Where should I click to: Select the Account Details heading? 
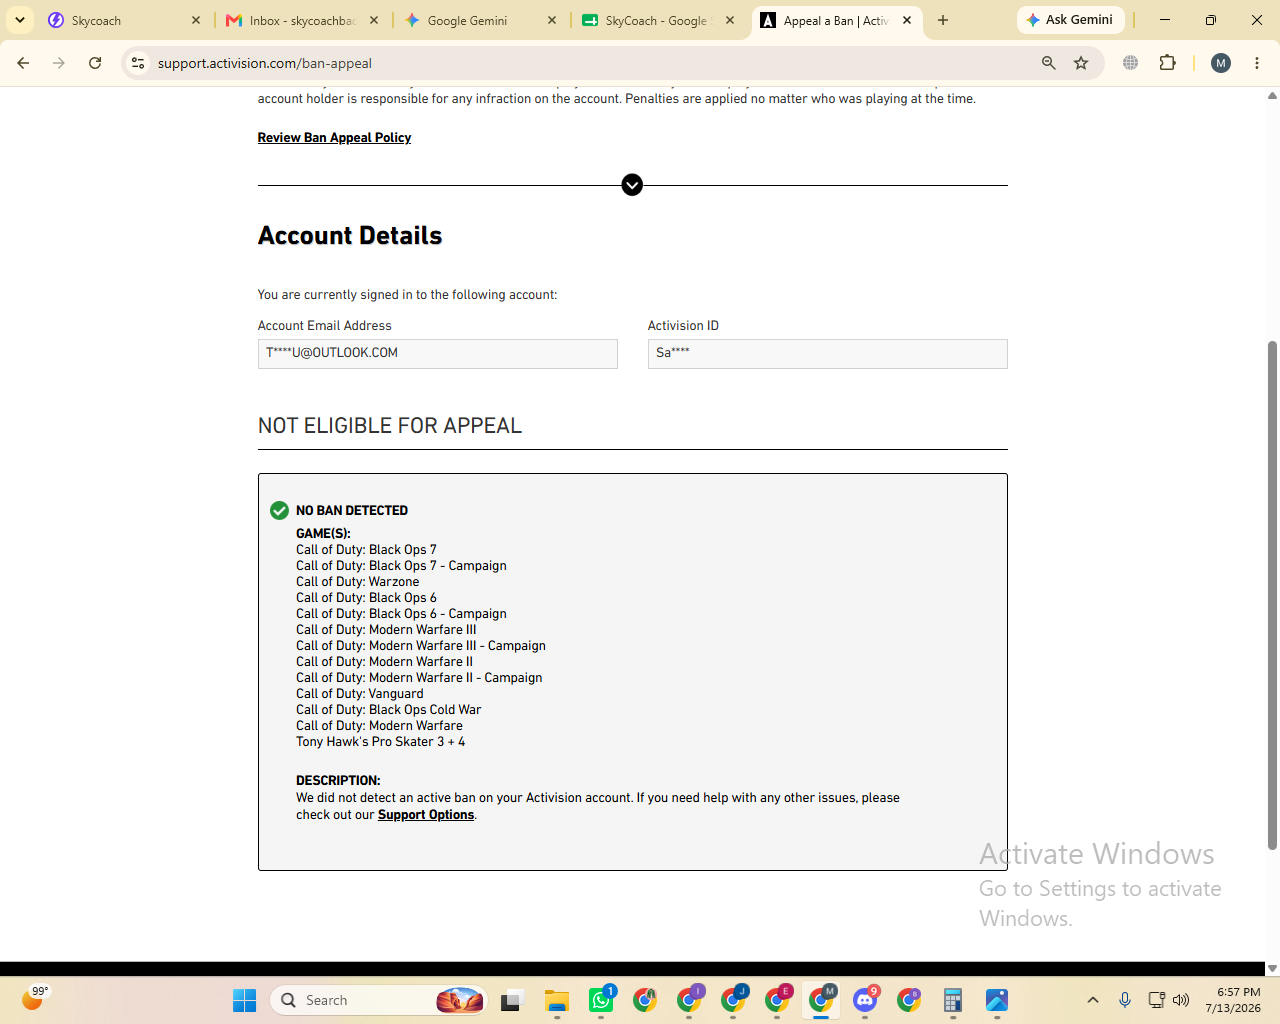350,236
